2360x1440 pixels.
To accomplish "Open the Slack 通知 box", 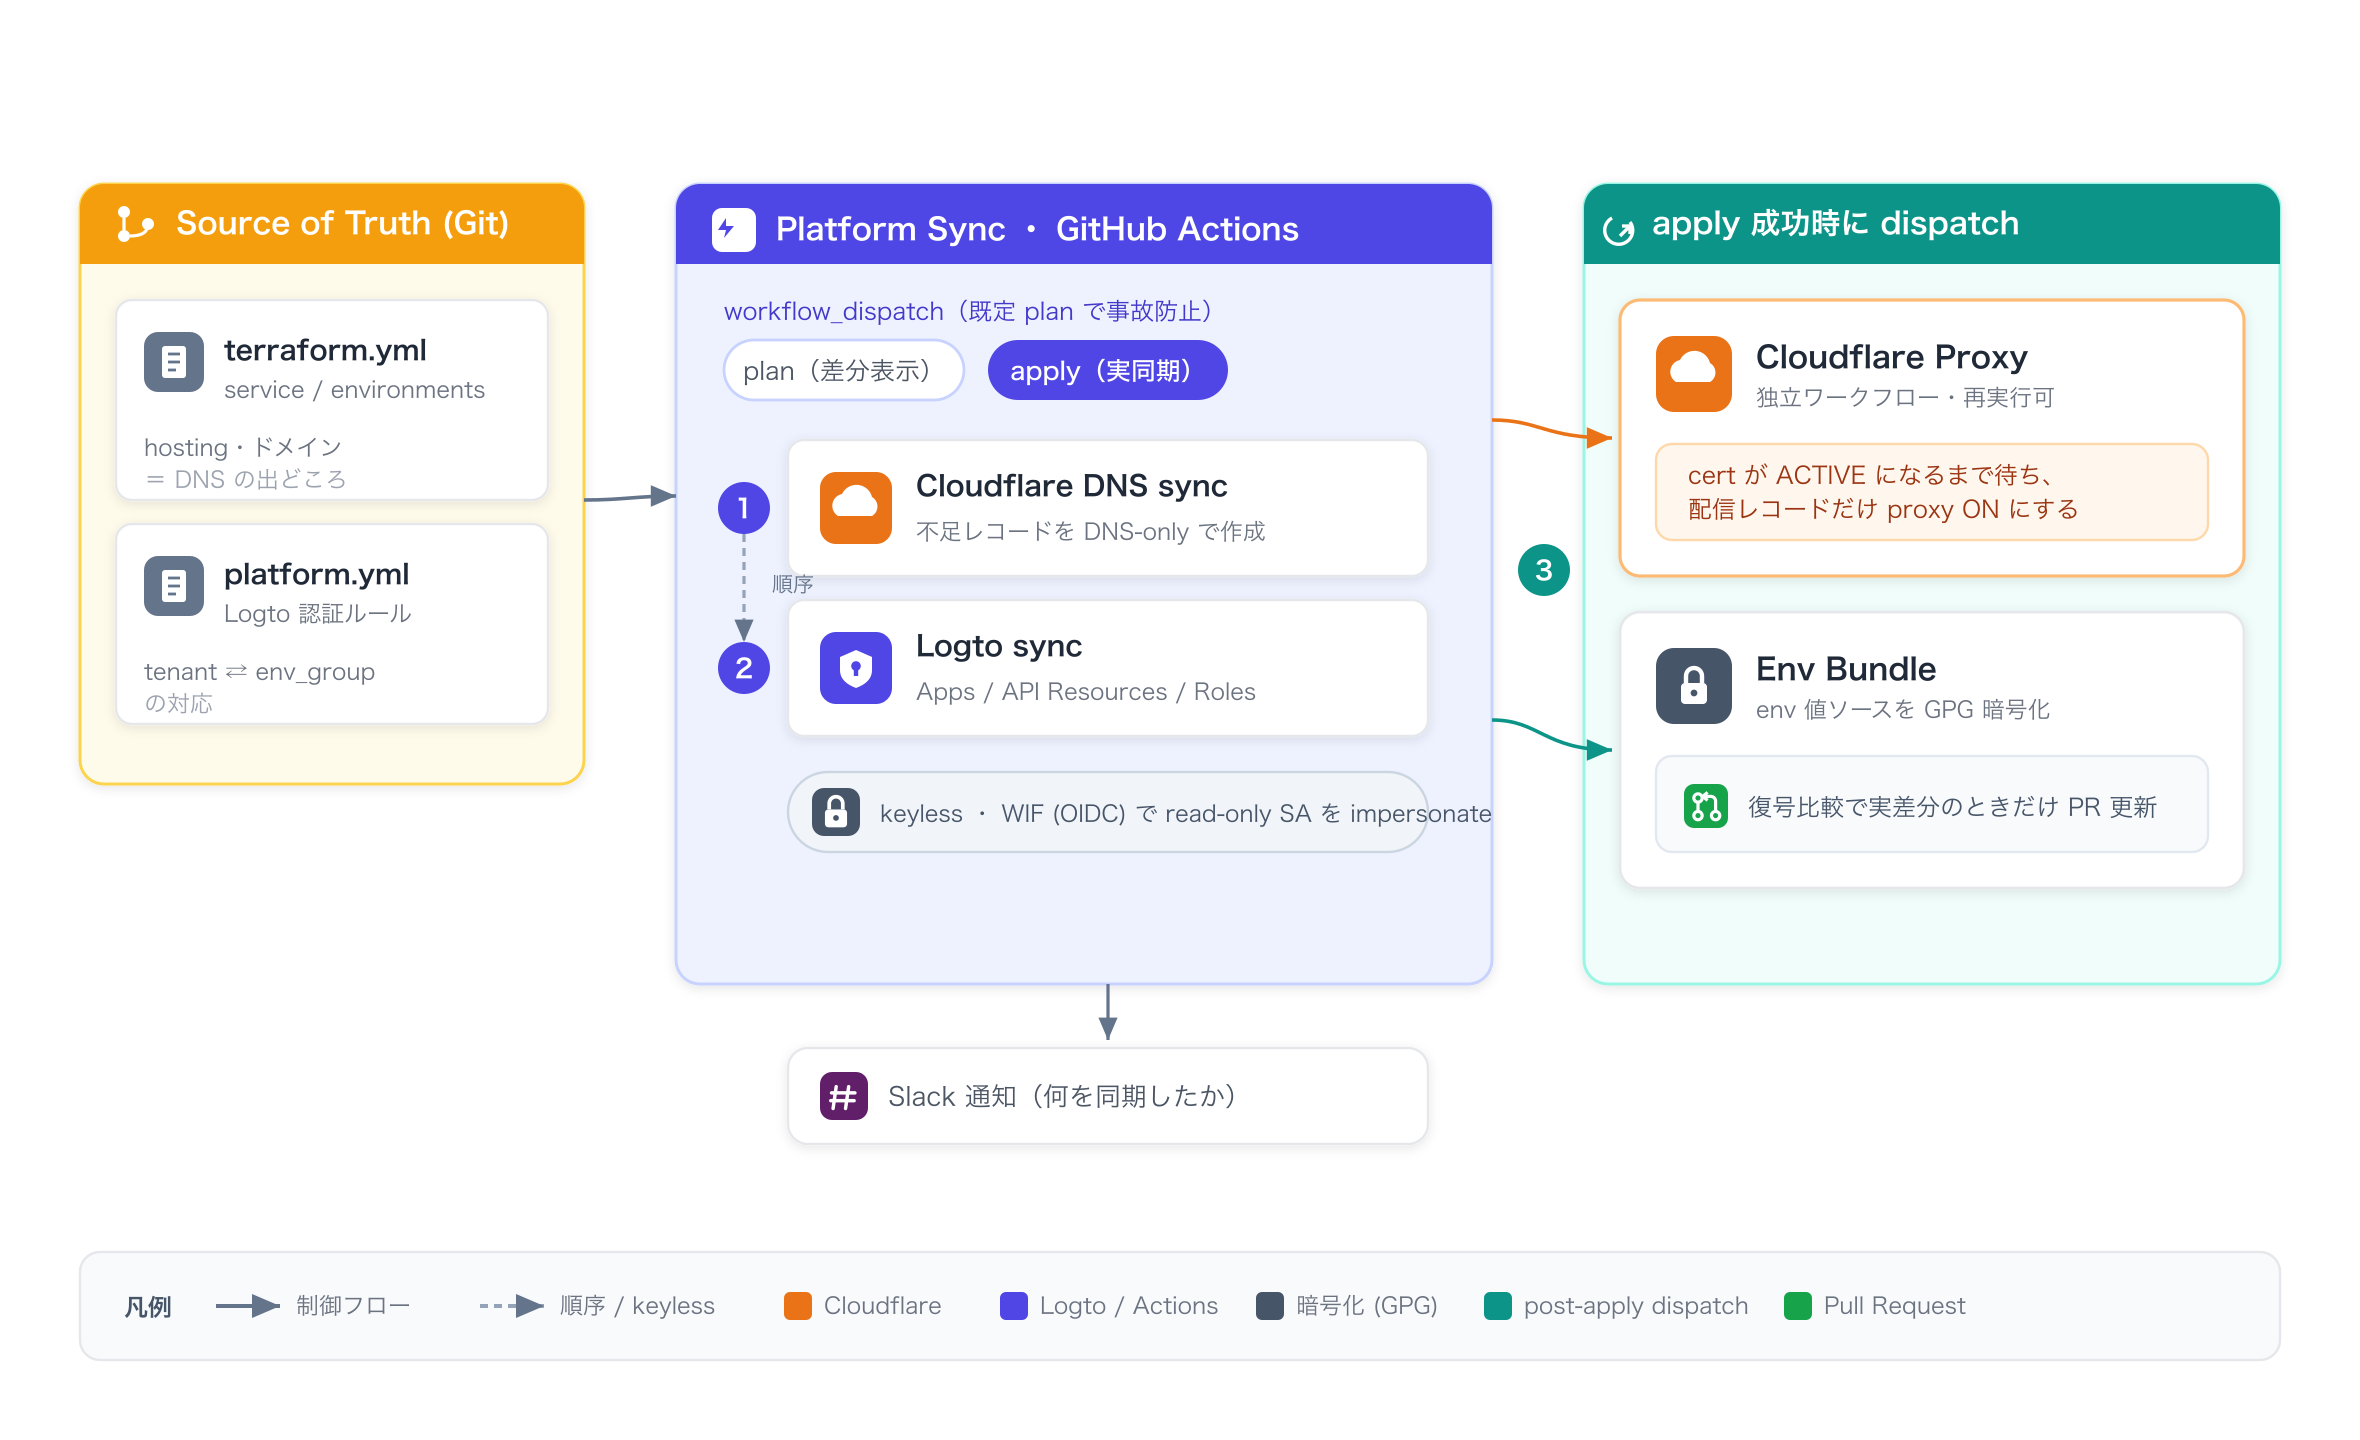I will 1108,1096.
